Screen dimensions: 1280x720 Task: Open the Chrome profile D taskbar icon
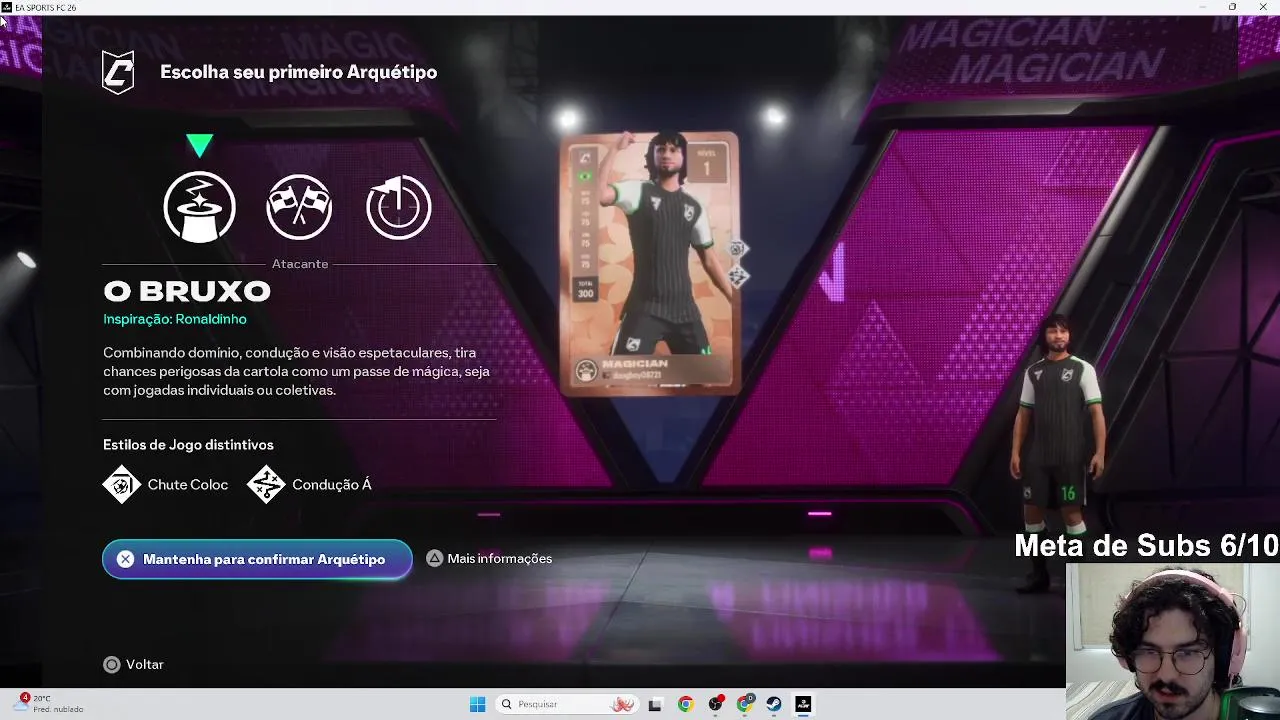[745, 704]
